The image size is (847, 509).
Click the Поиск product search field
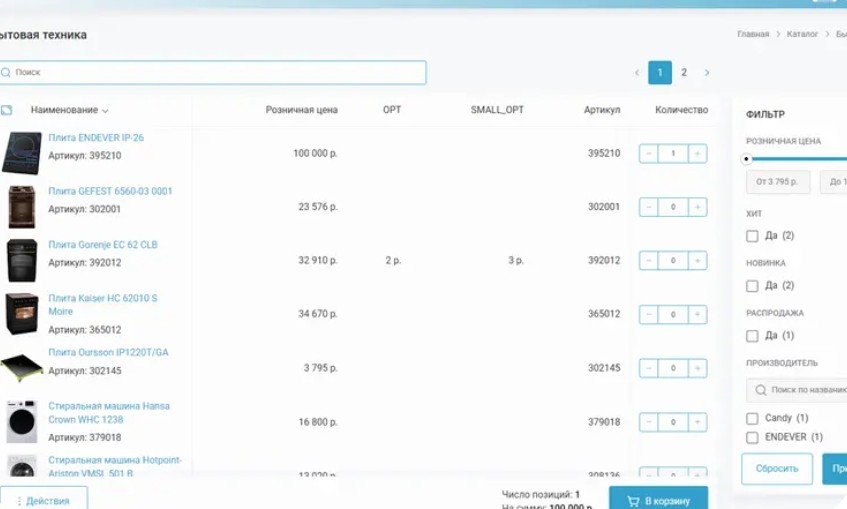tap(213, 72)
